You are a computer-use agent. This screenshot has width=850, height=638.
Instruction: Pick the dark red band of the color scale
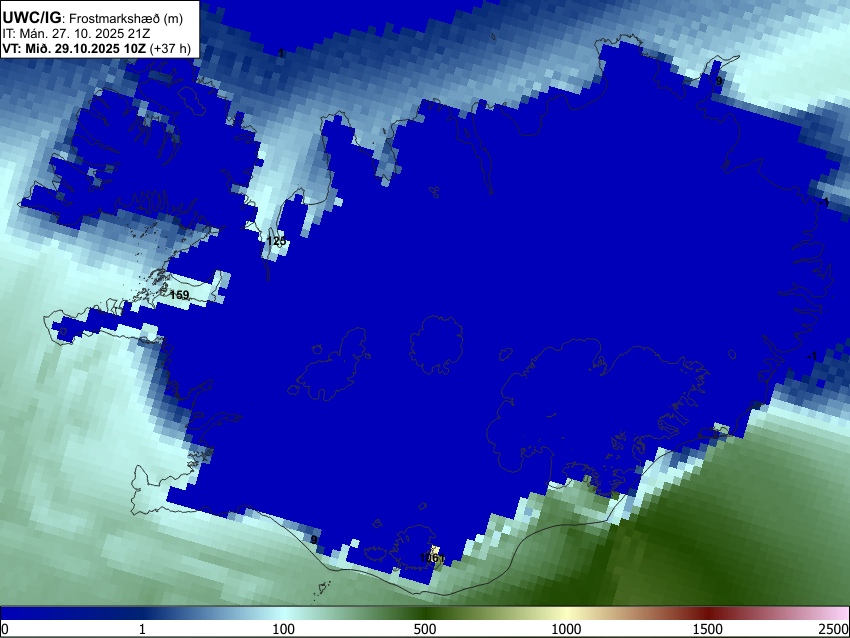click(x=708, y=614)
